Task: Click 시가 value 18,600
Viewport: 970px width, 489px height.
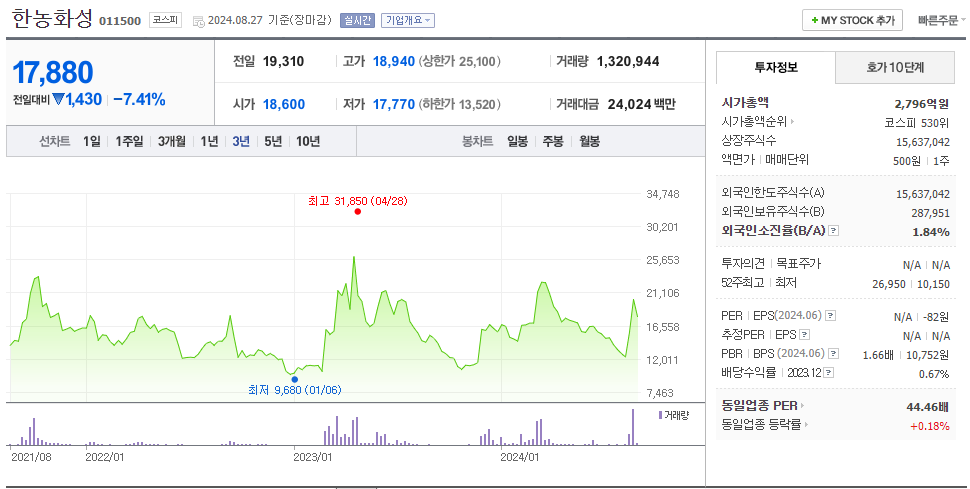Action: pyautogui.click(x=284, y=104)
